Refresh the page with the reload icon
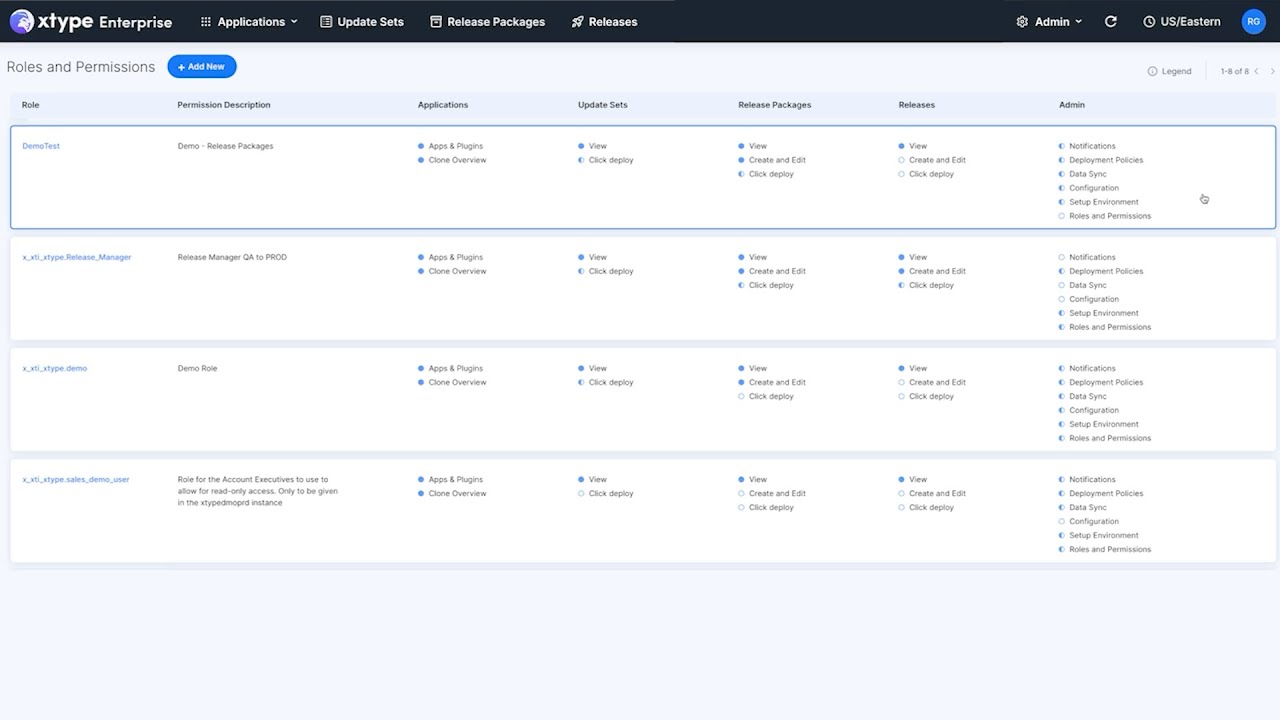1280x720 pixels. [x=1110, y=21]
